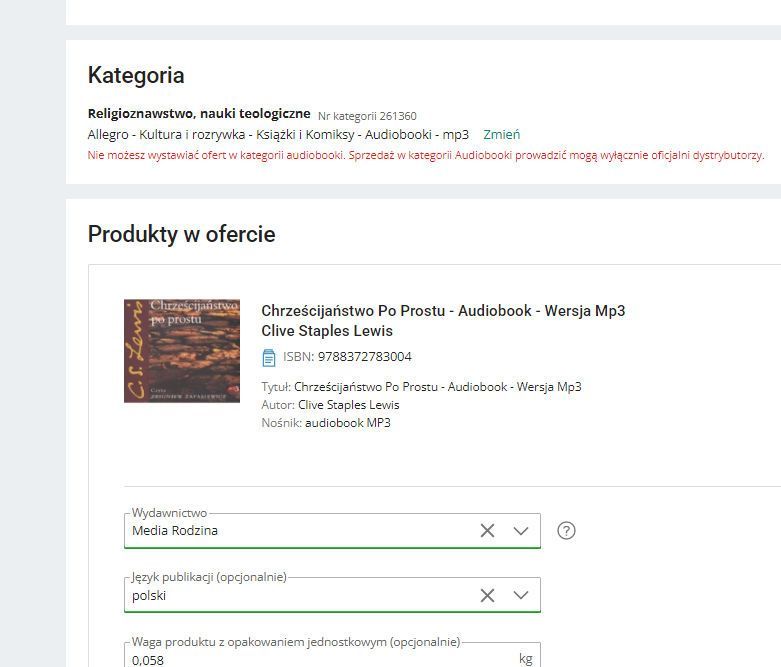Open help icon beside Wydawnictwo field
The image size is (781, 667).
point(566,531)
